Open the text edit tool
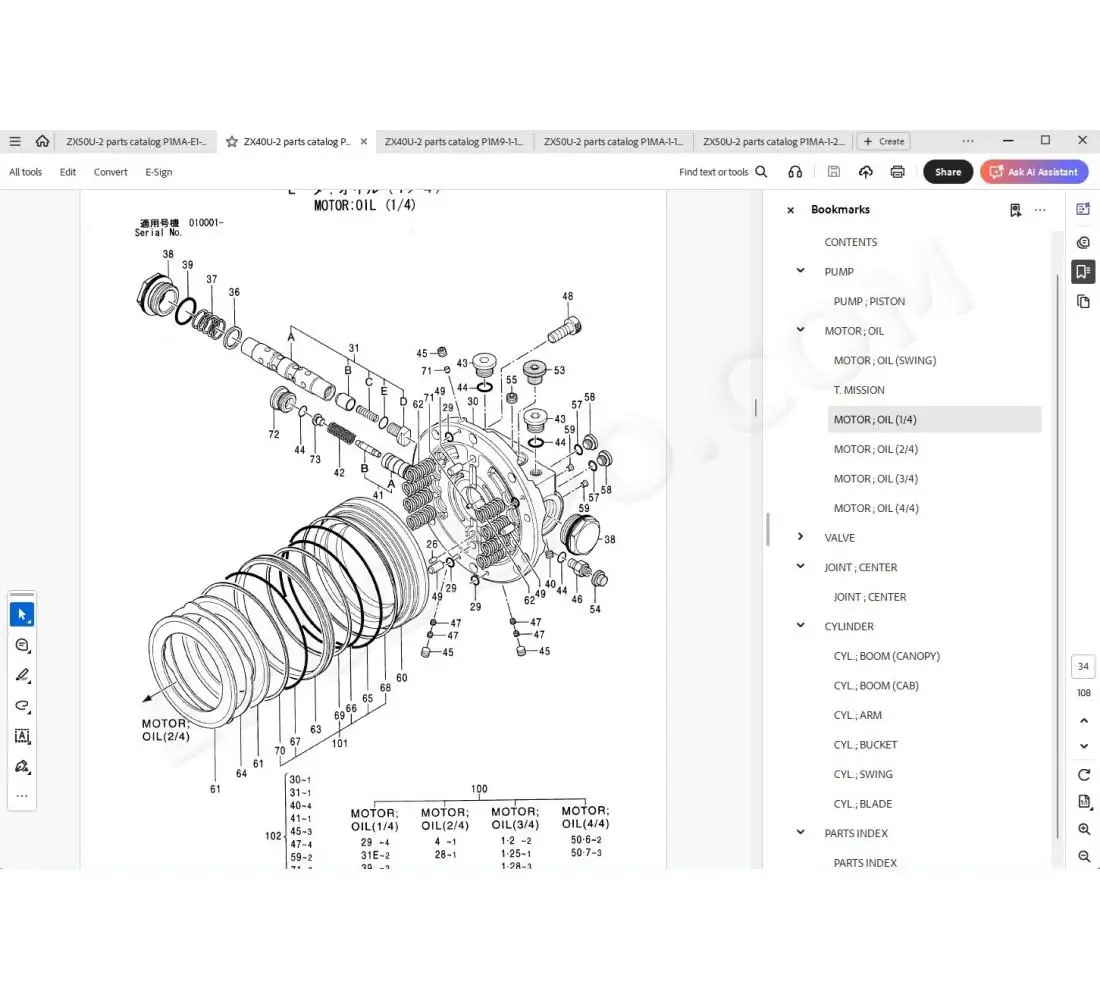Viewport: 1100px width, 1000px height. tap(22, 736)
